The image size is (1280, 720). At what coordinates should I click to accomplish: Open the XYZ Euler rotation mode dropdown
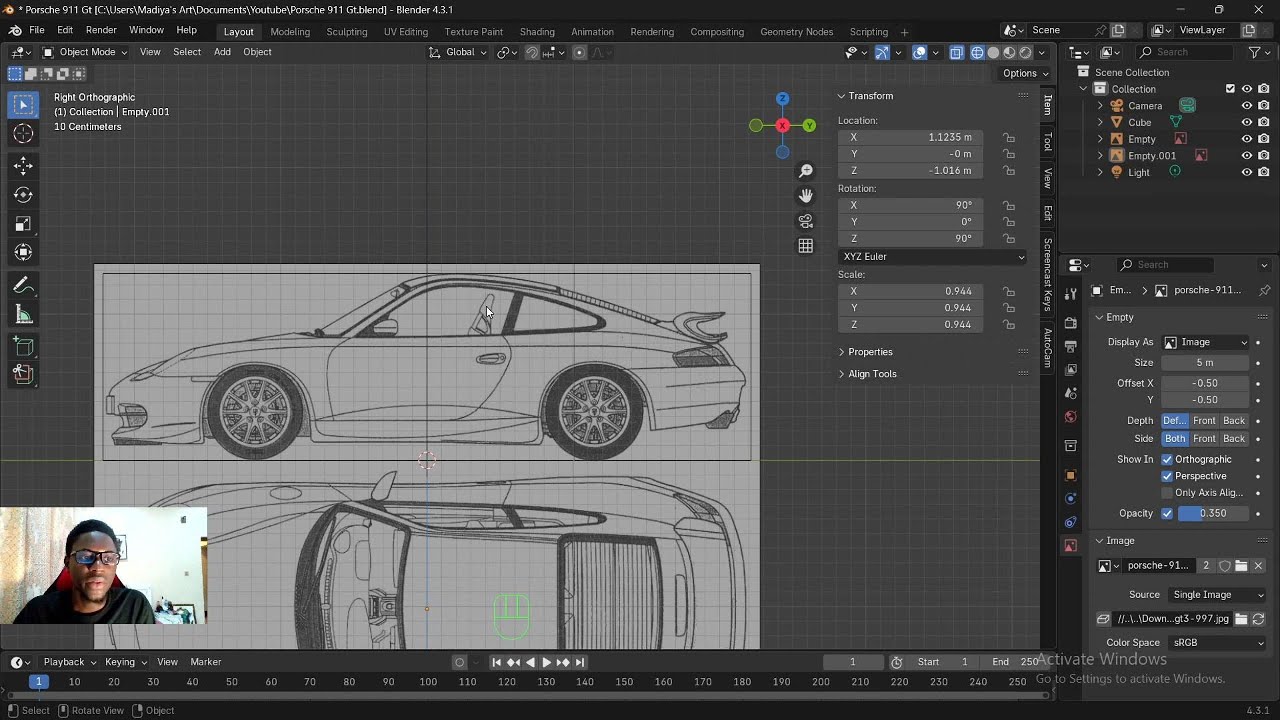[x=933, y=257]
